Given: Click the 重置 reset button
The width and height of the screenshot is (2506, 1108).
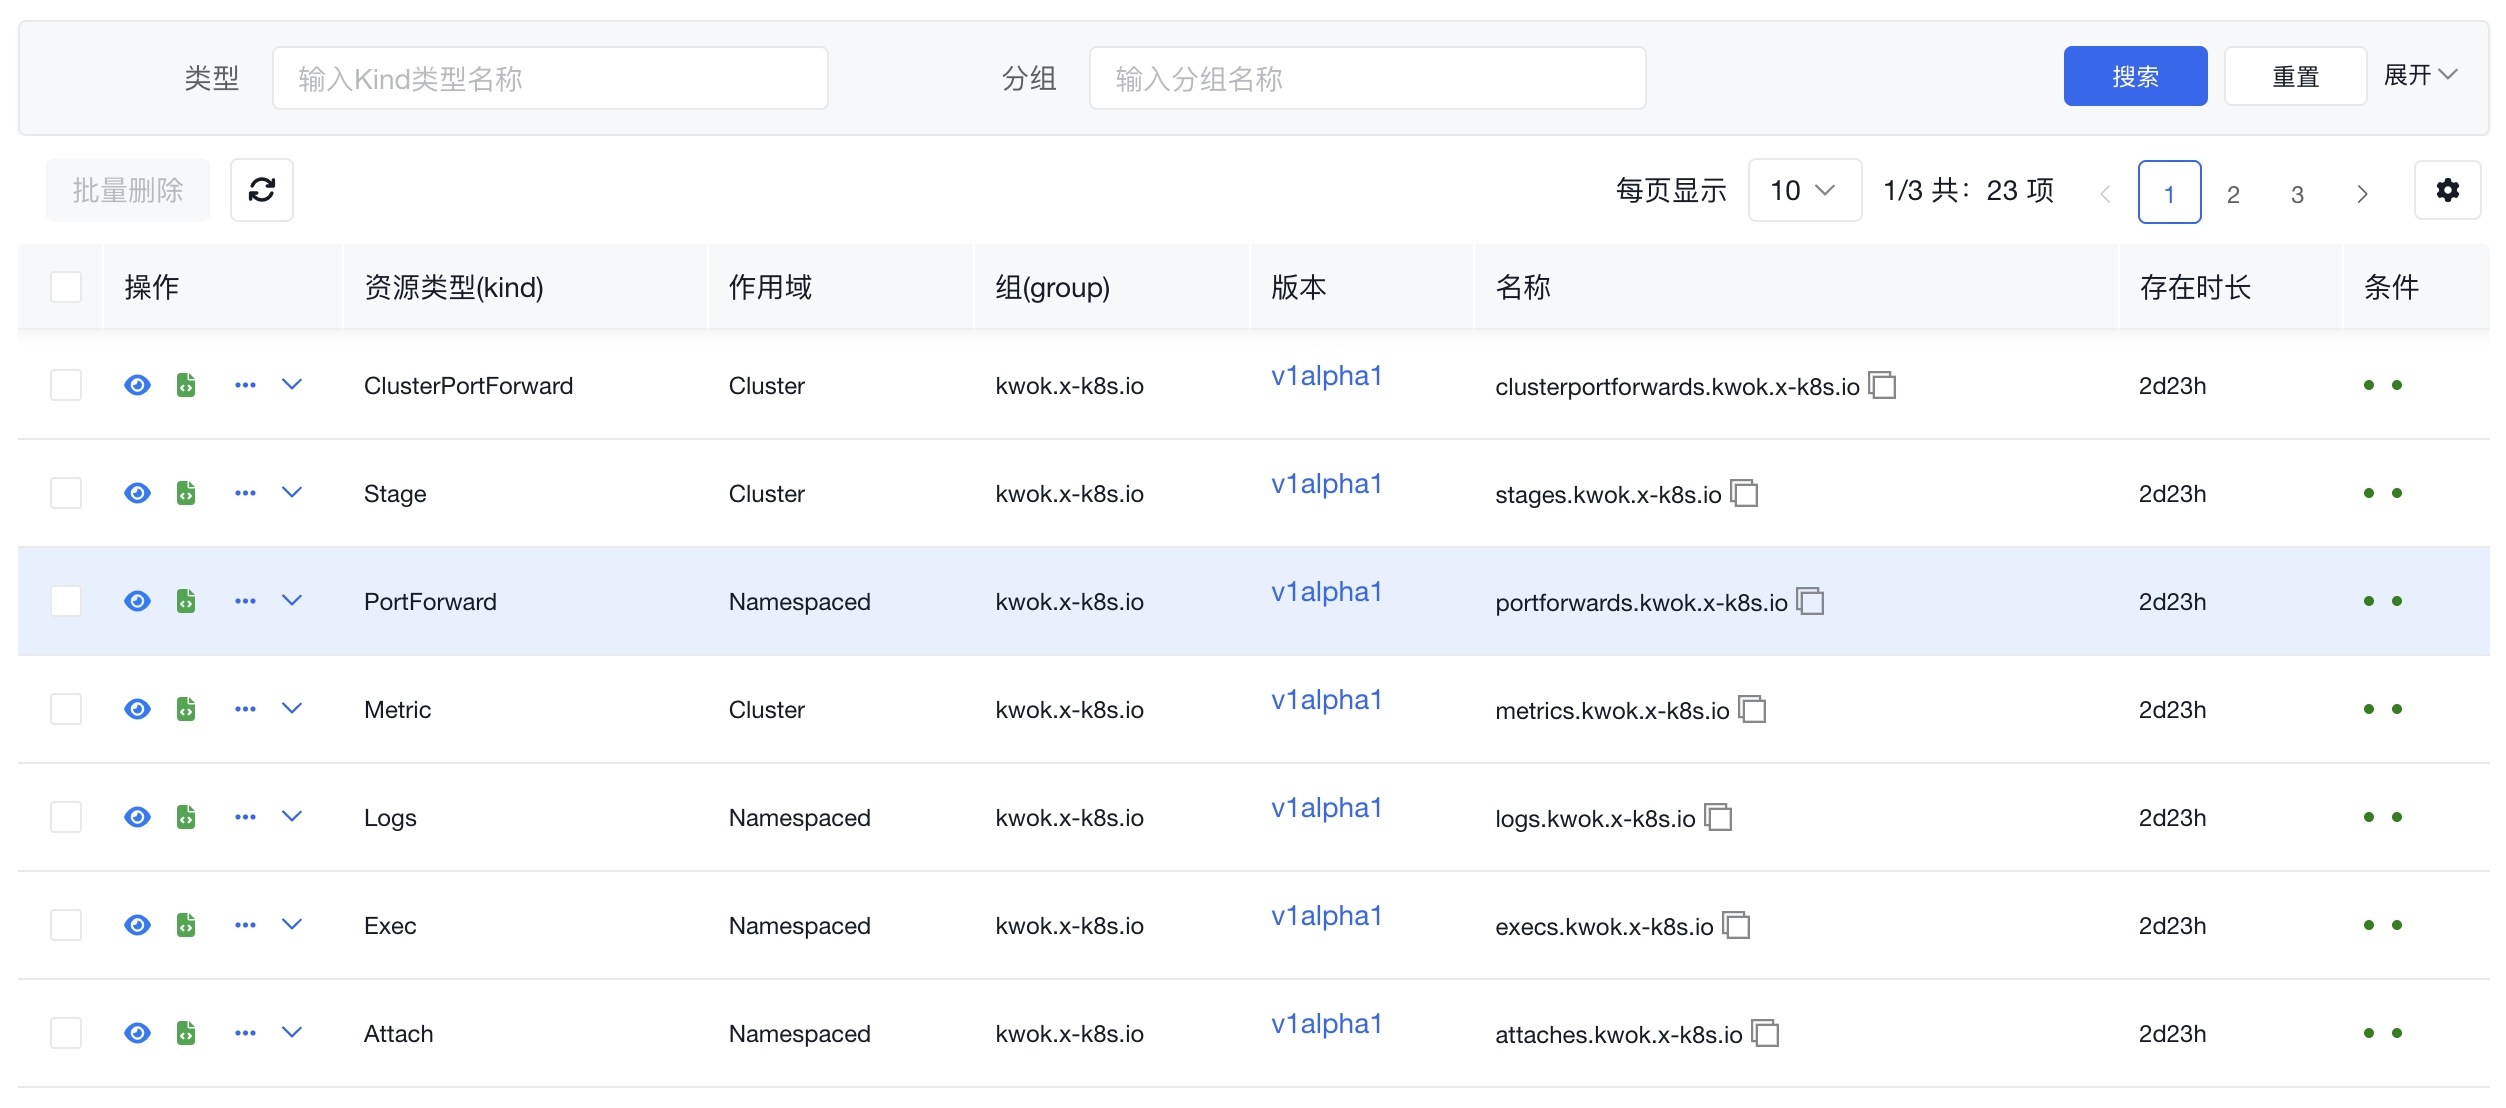Looking at the screenshot, I should pos(2295,76).
